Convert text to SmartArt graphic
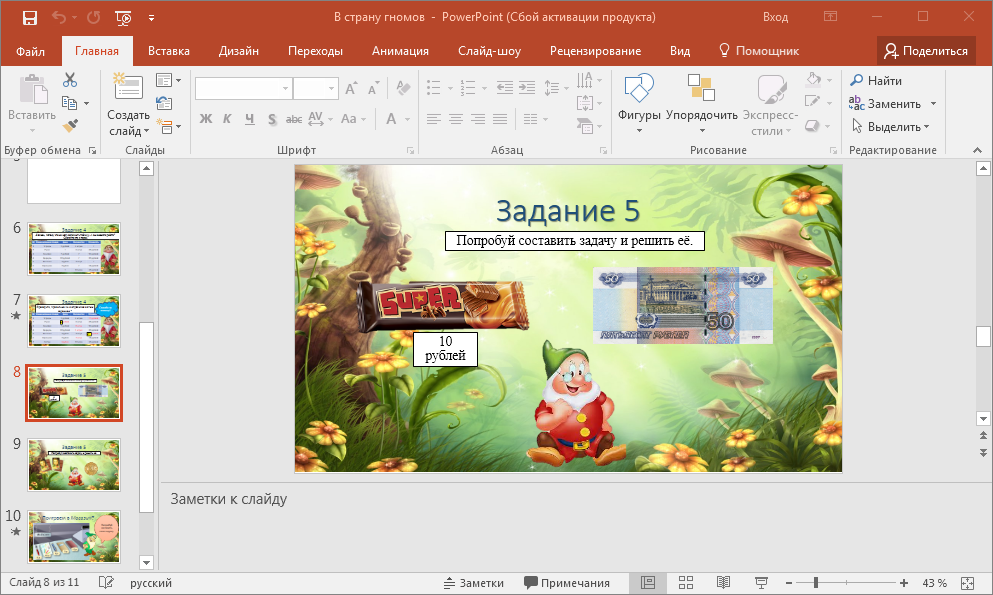This screenshot has height=595, width=993. pos(589,127)
